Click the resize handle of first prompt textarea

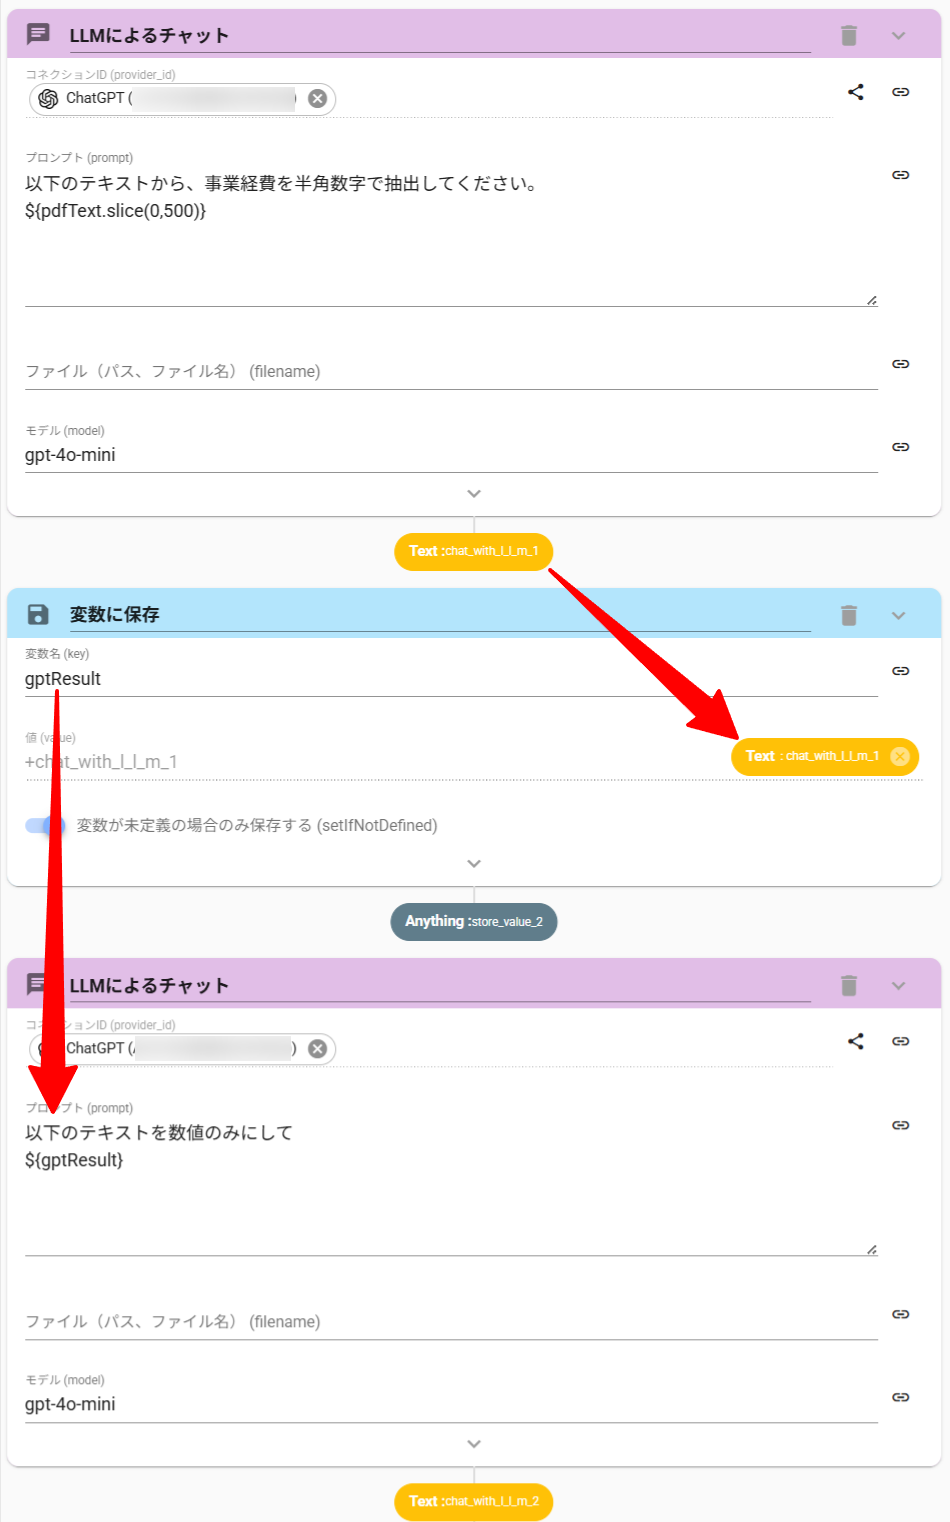point(872,300)
